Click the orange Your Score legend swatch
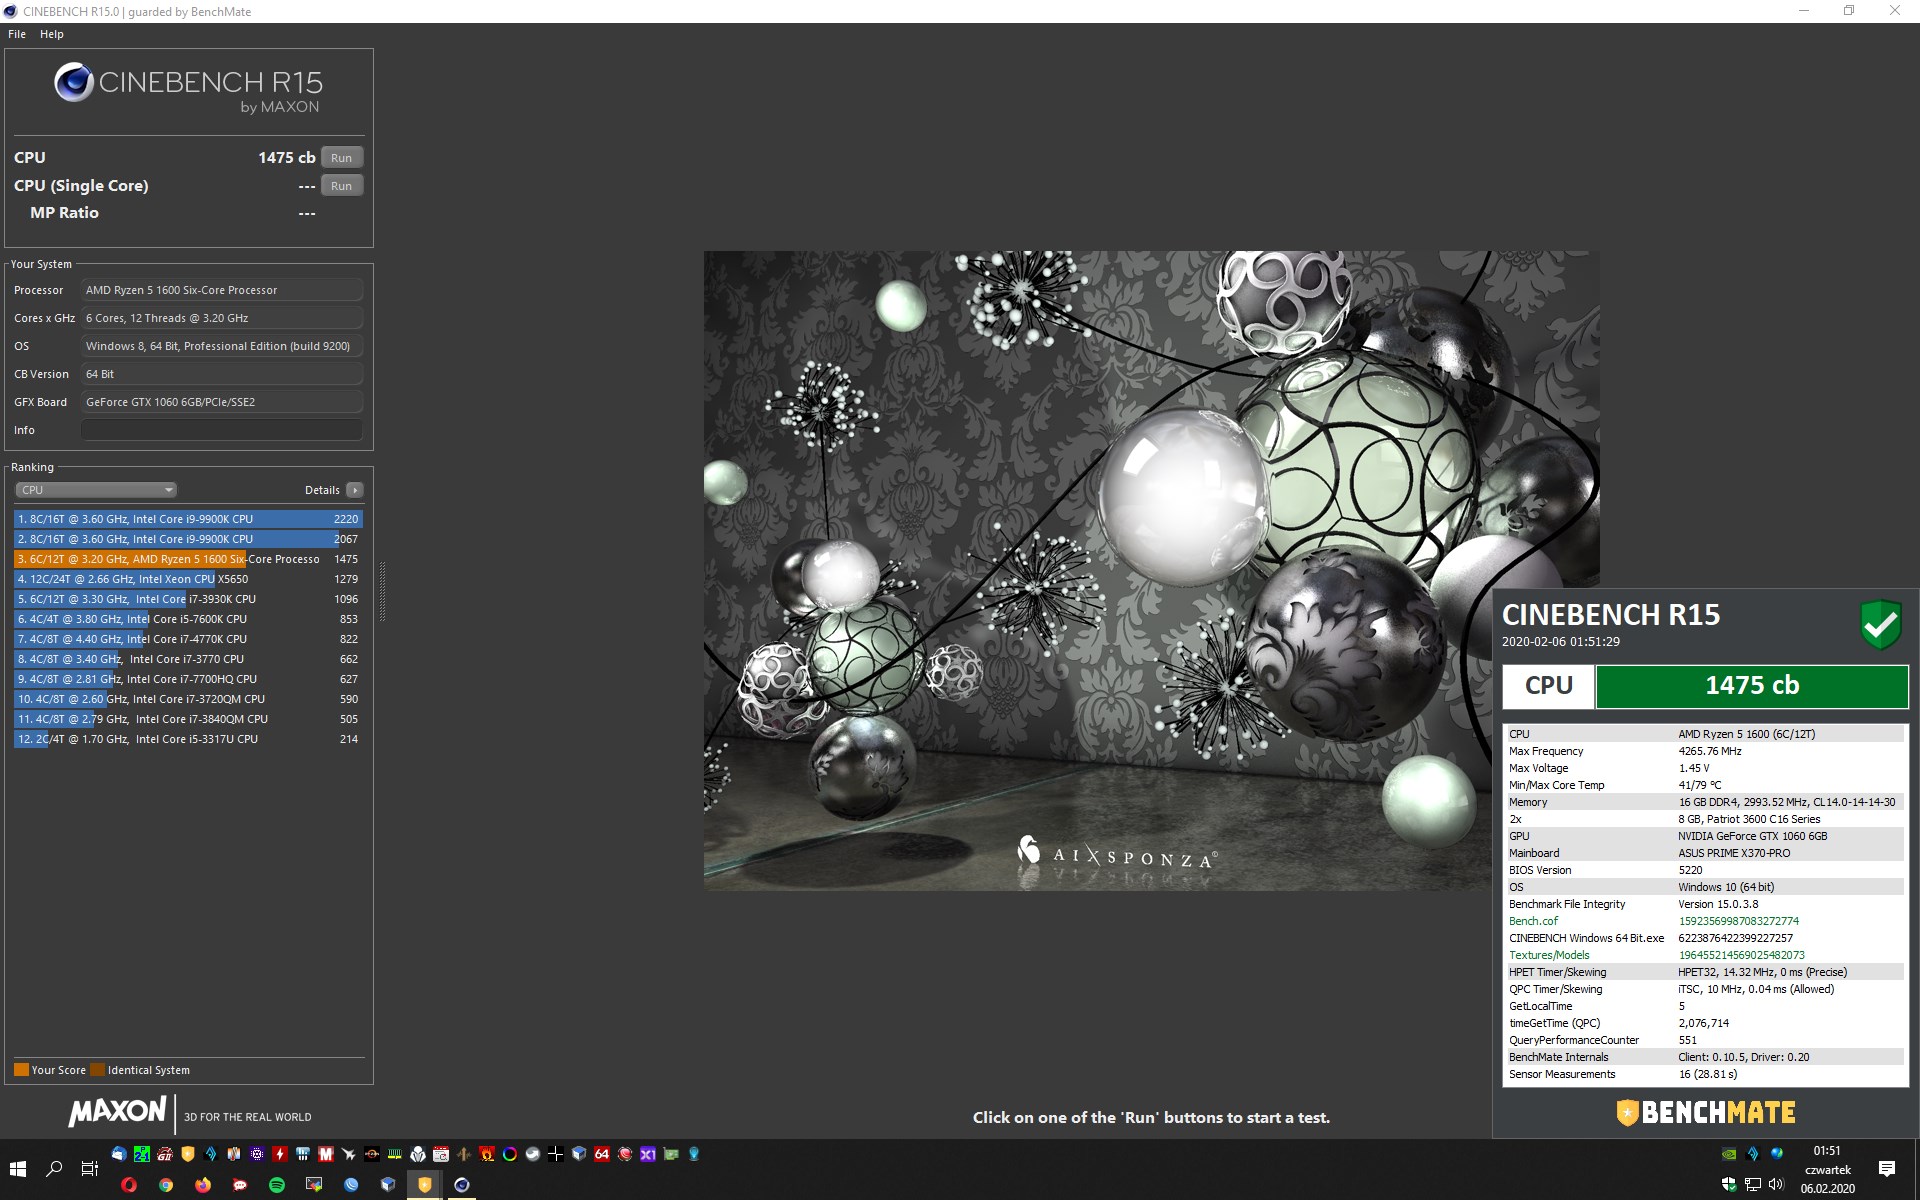The image size is (1920, 1200). (21, 1069)
